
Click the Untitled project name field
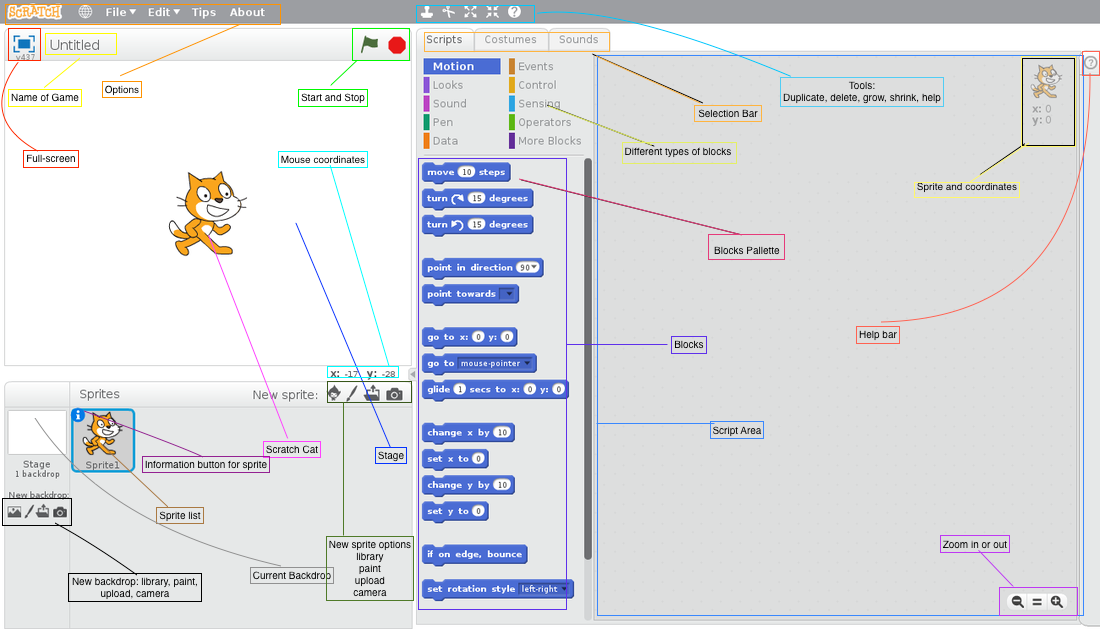click(80, 44)
